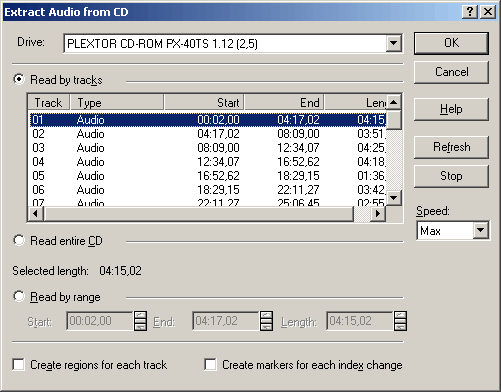Click the OK button
This screenshot has width=501, height=392.
pyautogui.click(x=451, y=43)
